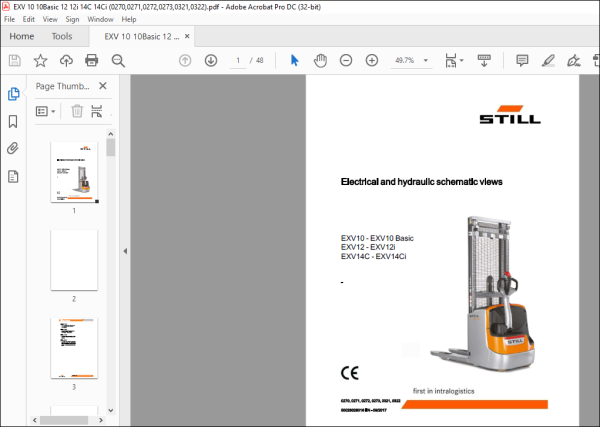Activate the Hand pan tool
The height and width of the screenshot is (427, 600).
(320, 60)
